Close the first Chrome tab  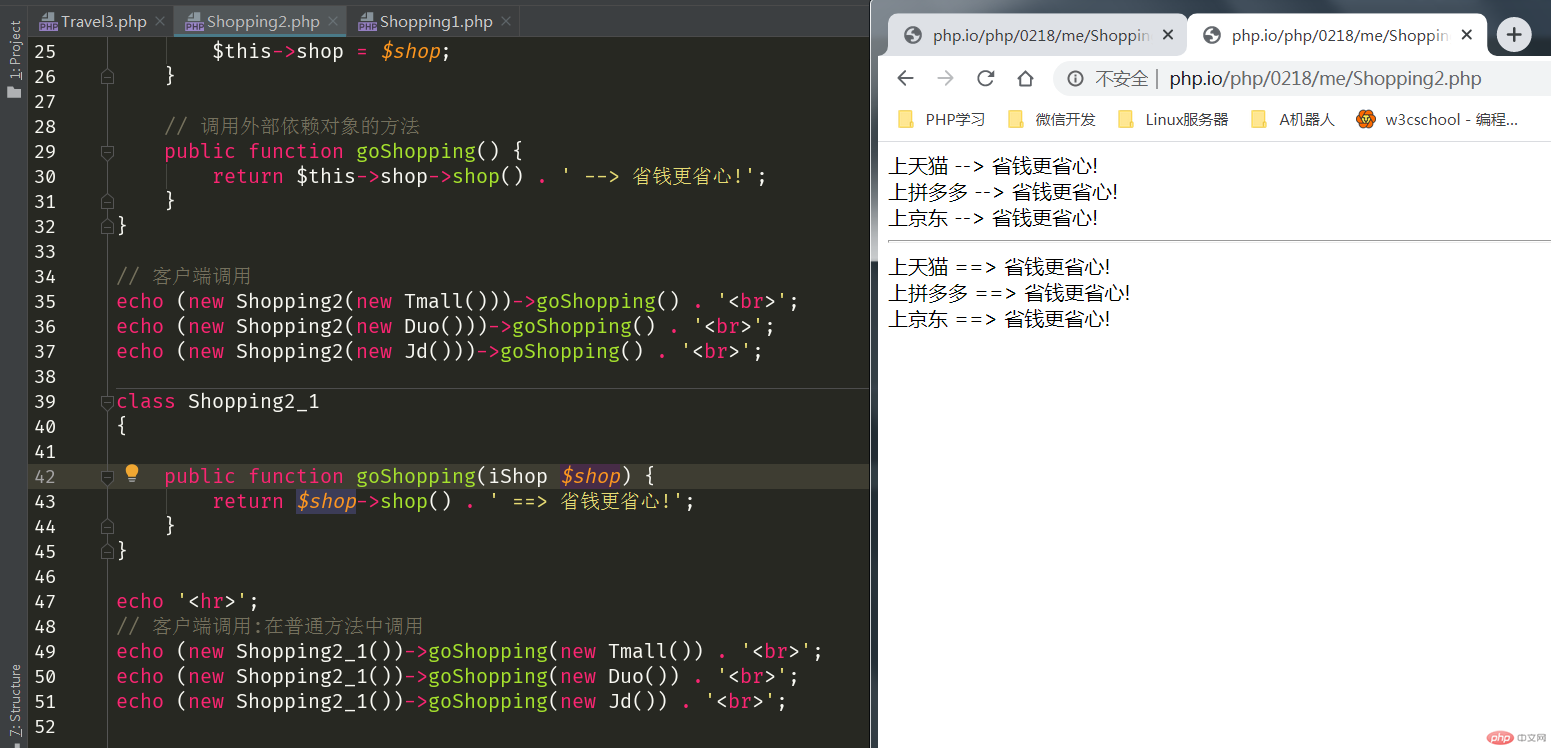pyautogui.click(x=1168, y=35)
